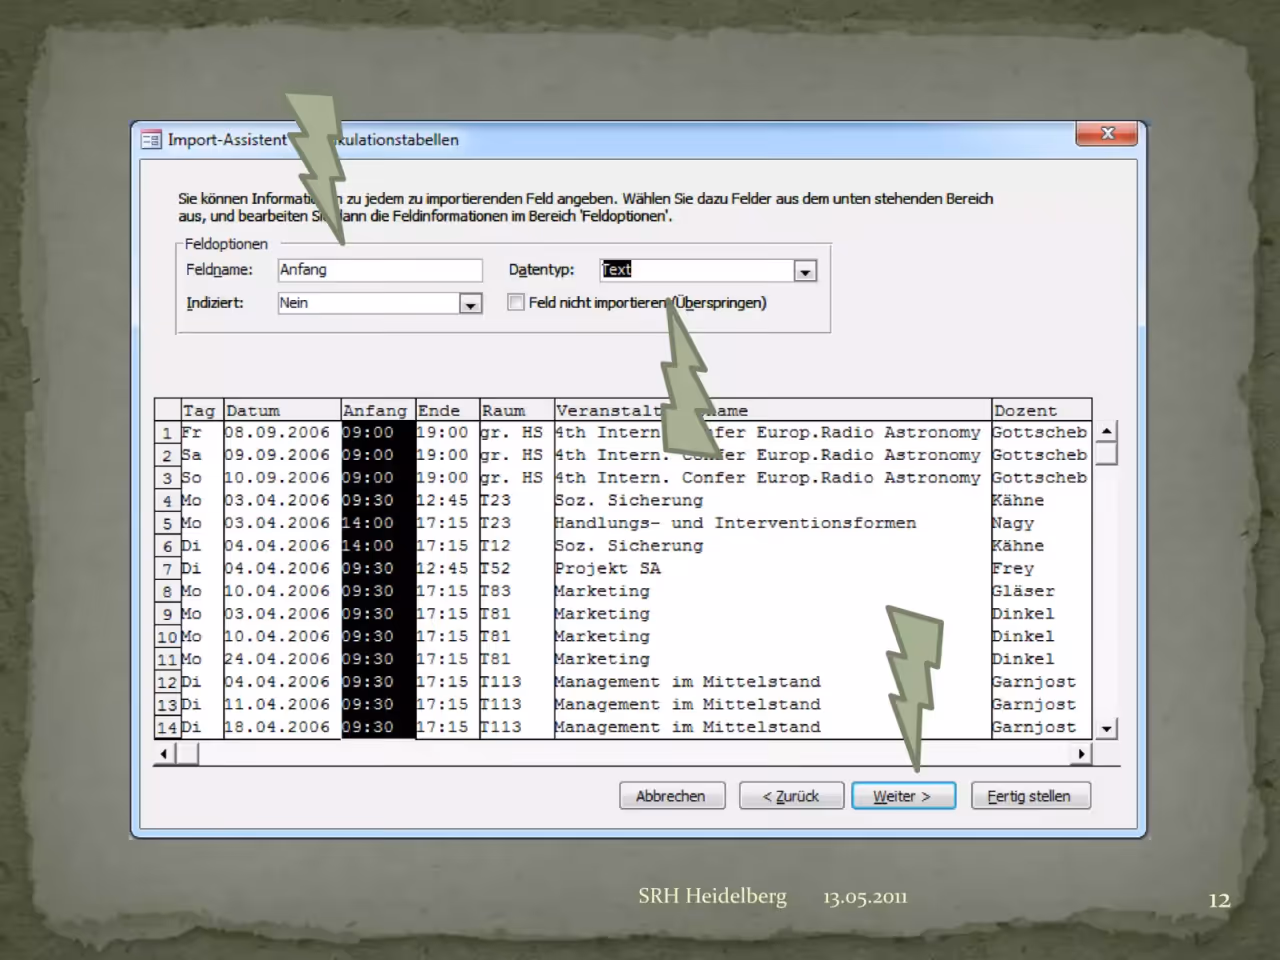Click the preview scroll-up arrow
This screenshot has height=960, width=1280.
pos(1106,432)
